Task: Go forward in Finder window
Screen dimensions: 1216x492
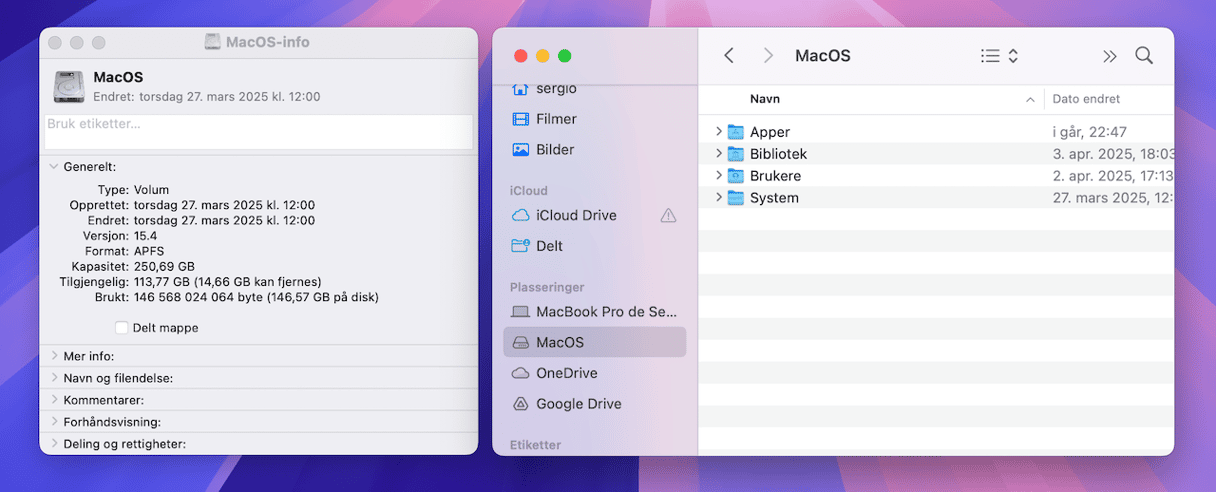Action: click(768, 56)
